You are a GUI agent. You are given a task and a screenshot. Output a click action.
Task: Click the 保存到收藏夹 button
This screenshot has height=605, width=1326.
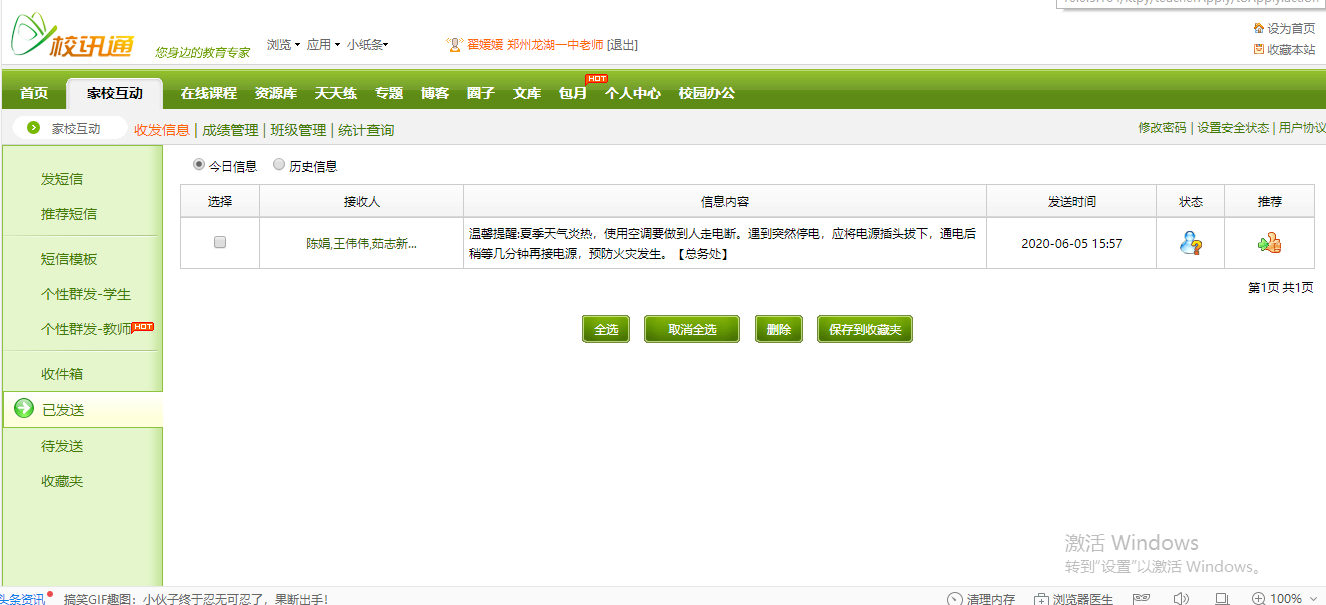(x=865, y=329)
